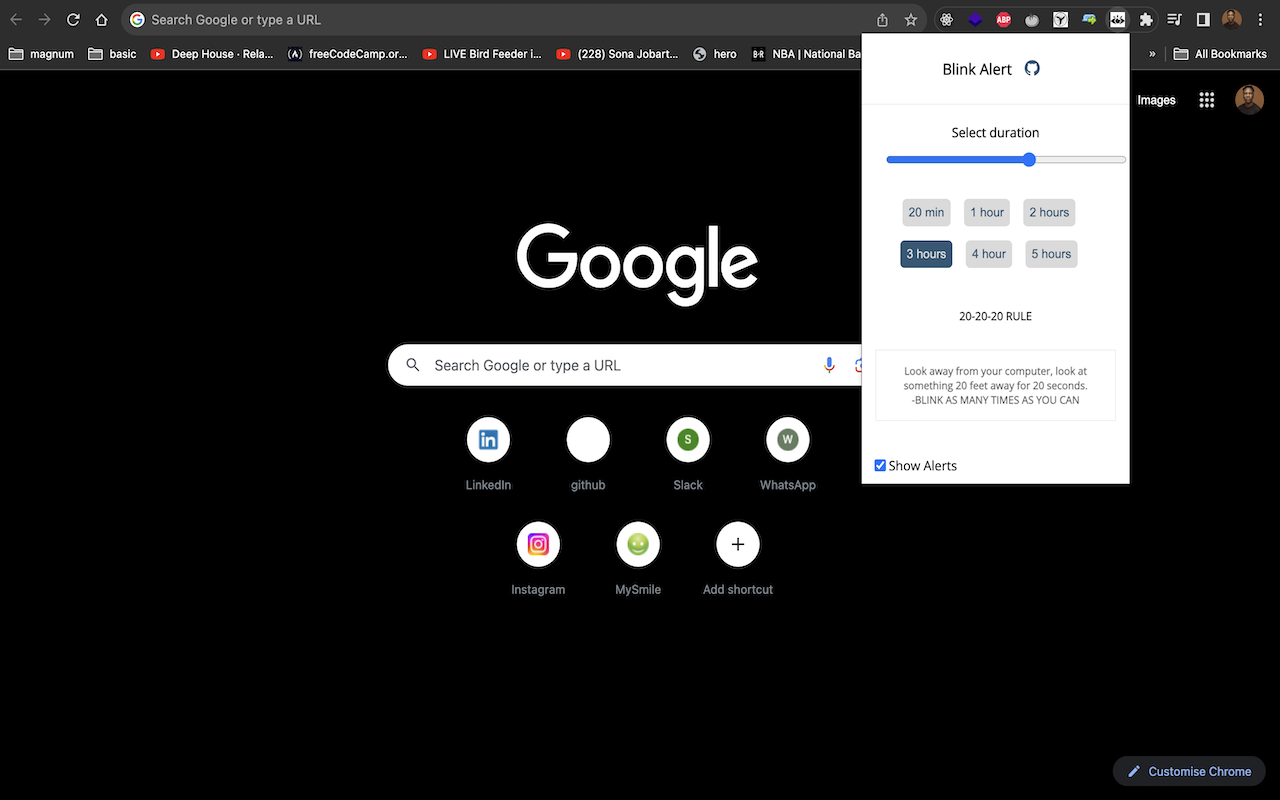Bookmark this page with star icon
The width and height of the screenshot is (1280, 800).
pos(911,20)
